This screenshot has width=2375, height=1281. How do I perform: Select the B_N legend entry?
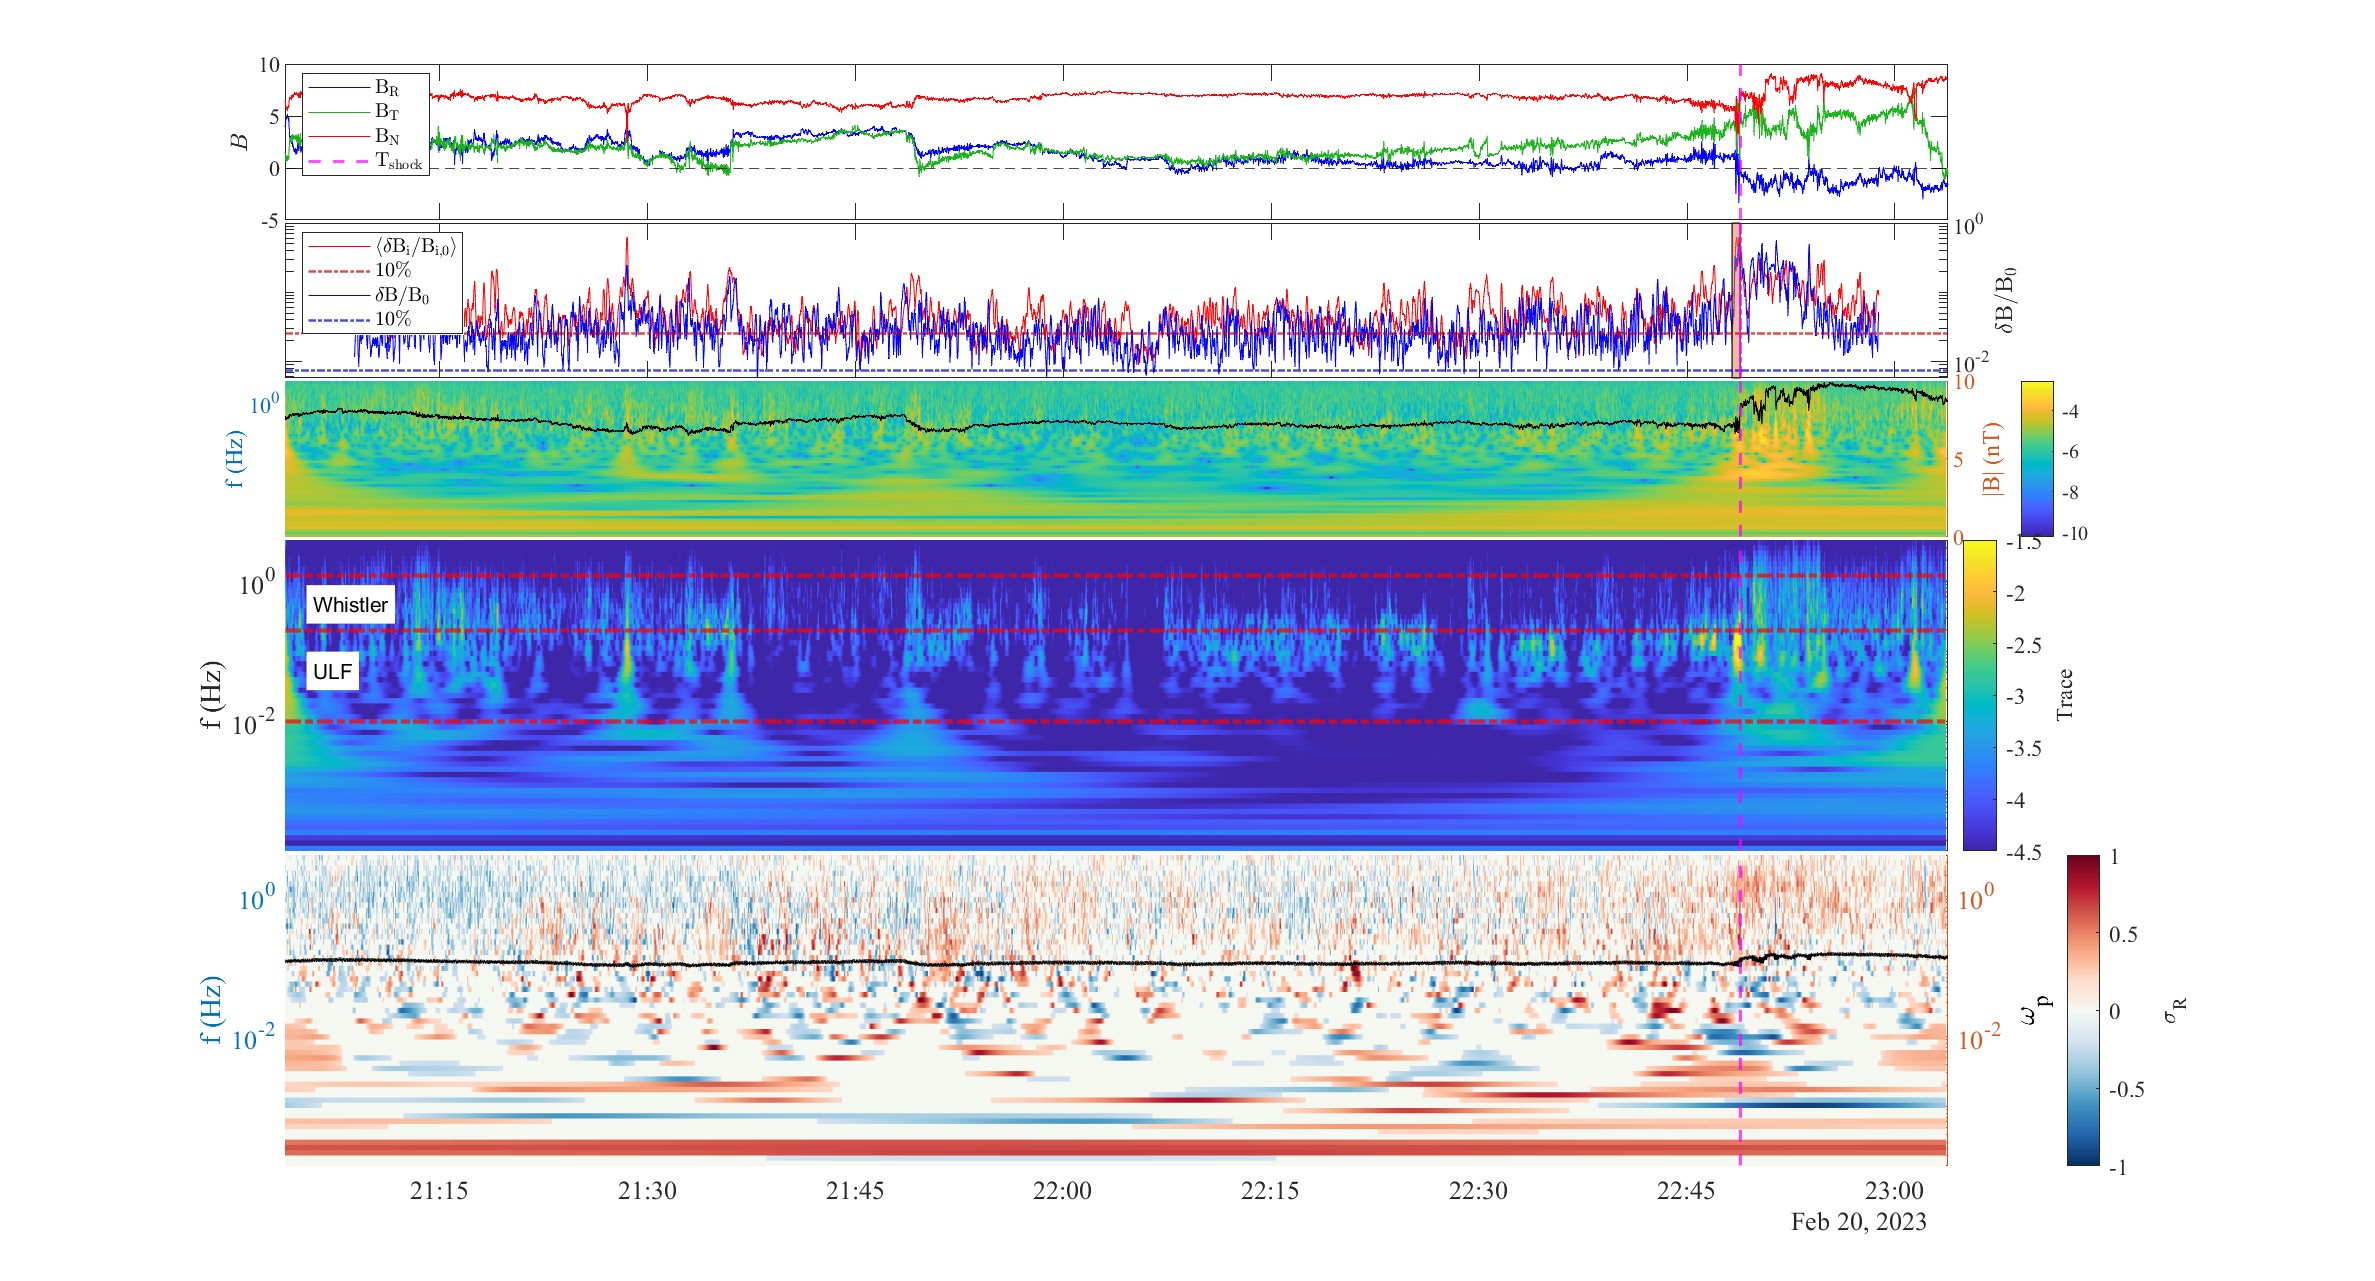click(366, 136)
